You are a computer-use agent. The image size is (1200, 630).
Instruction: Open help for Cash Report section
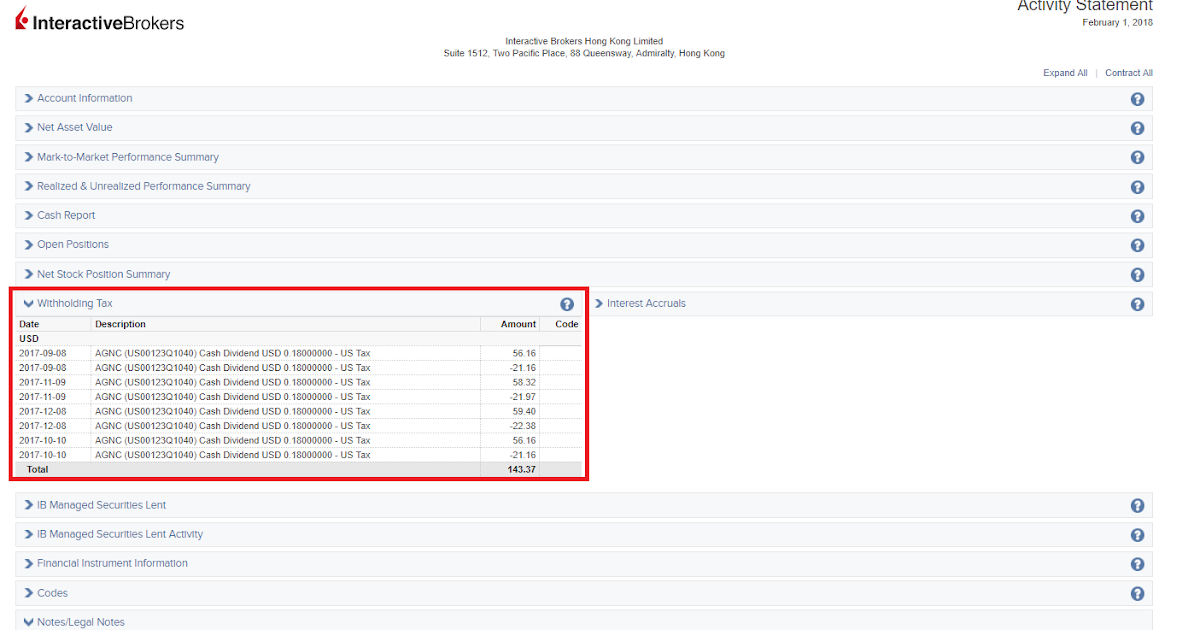click(1137, 216)
